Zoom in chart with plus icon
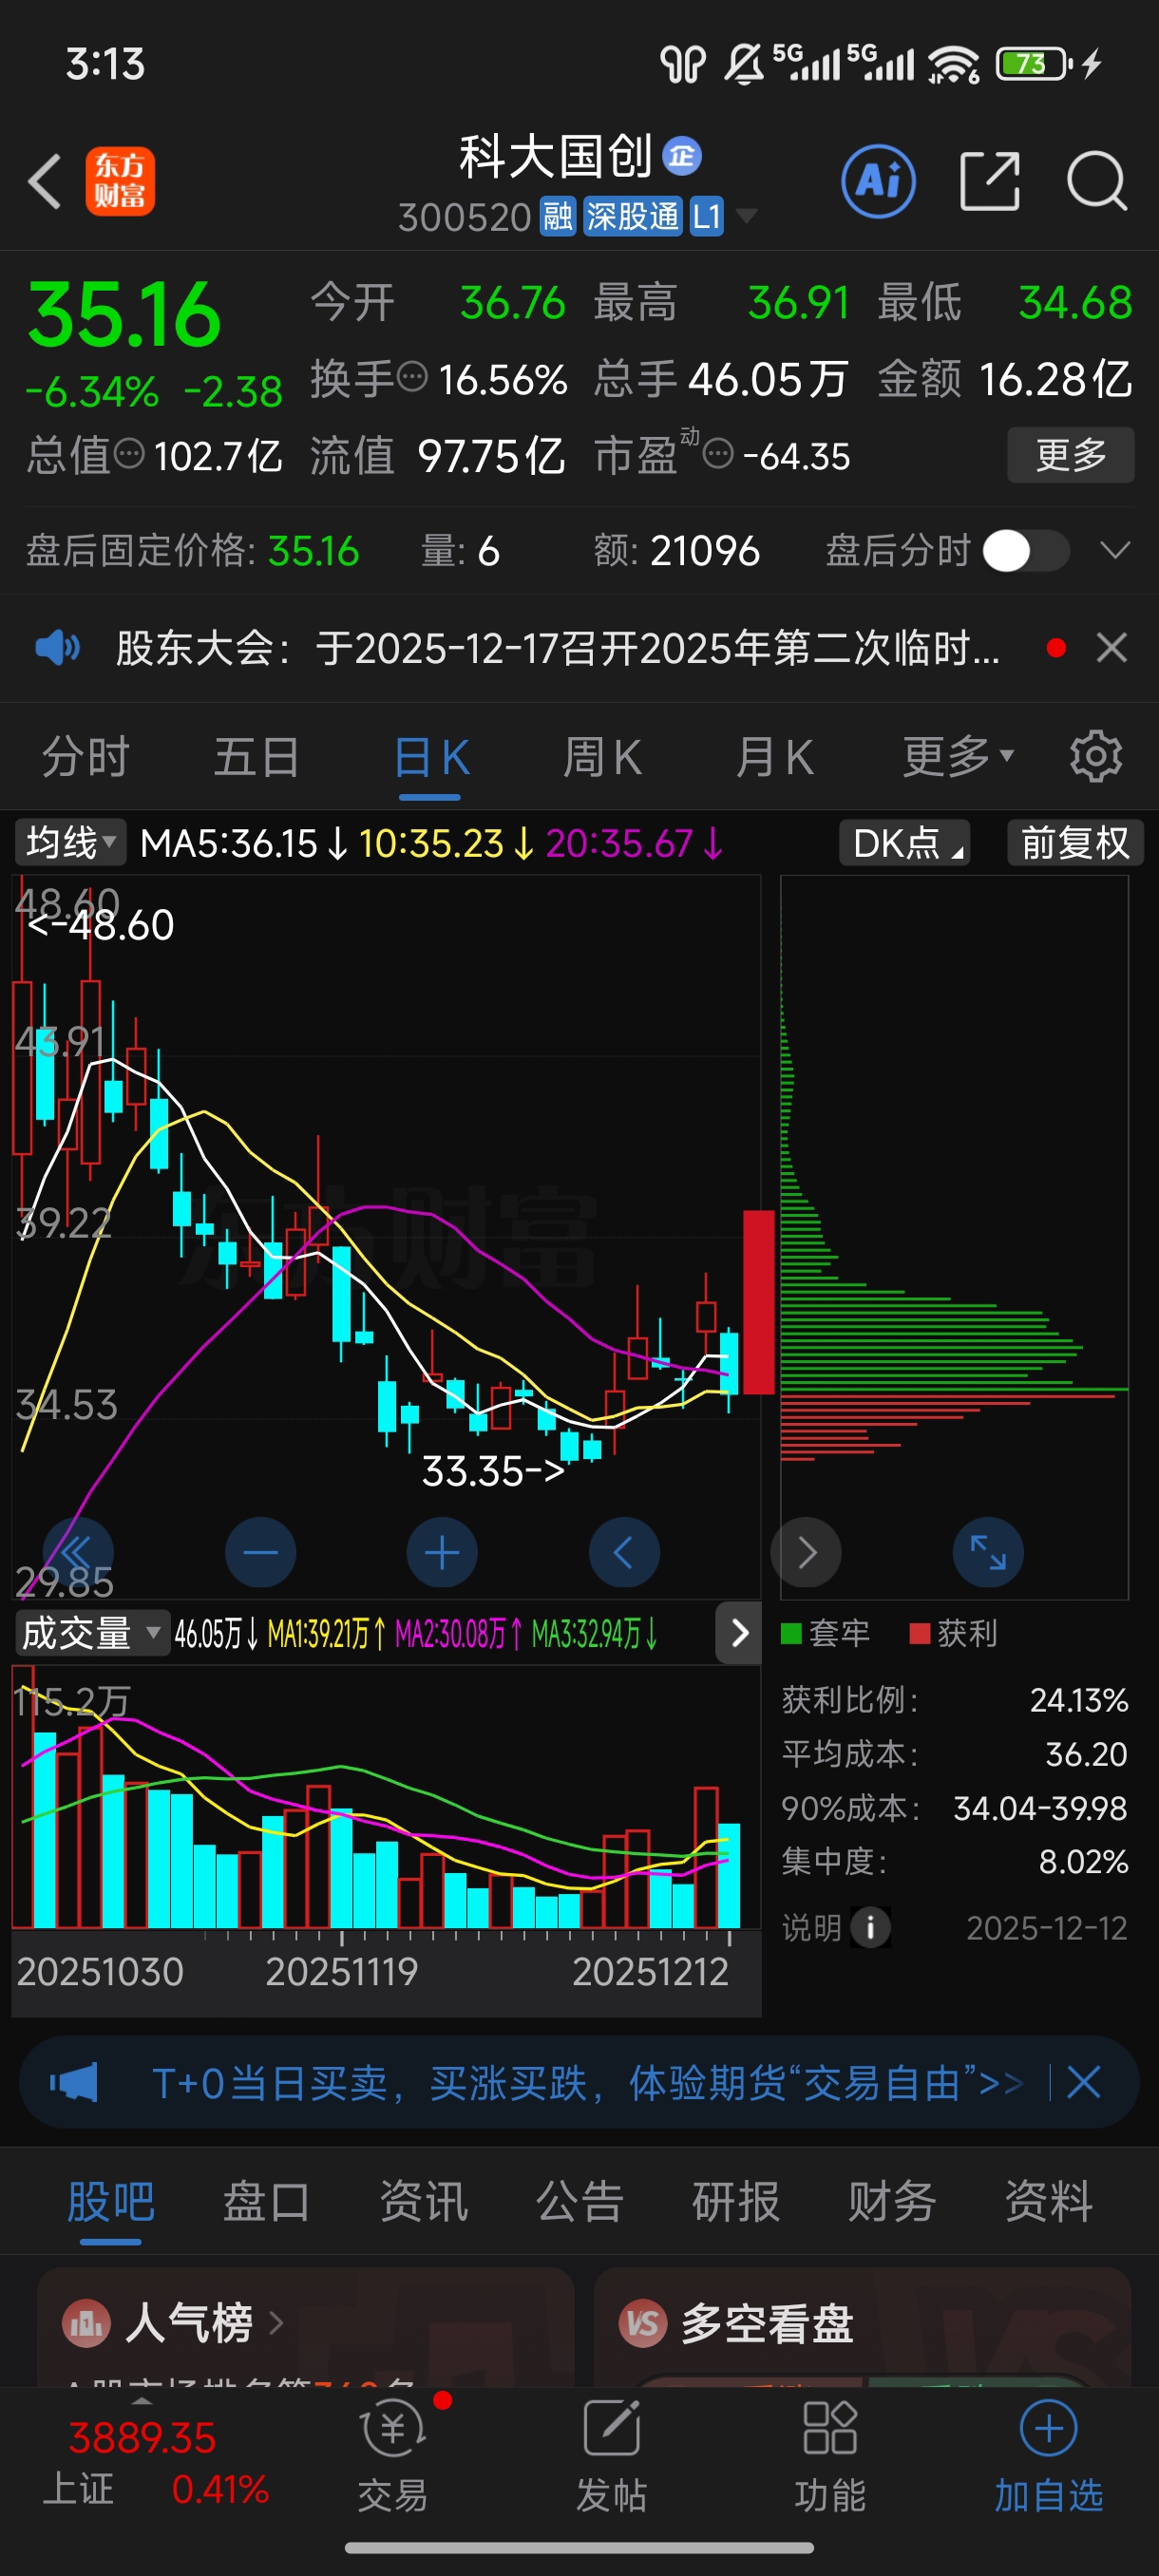 pyautogui.click(x=442, y=1552)
